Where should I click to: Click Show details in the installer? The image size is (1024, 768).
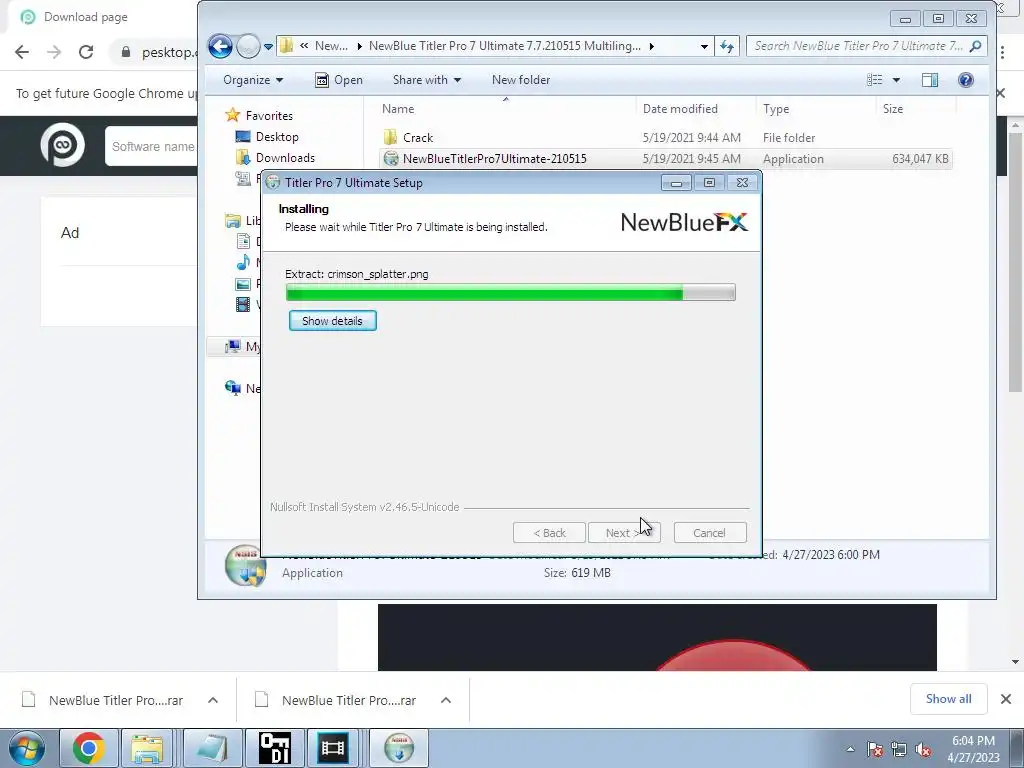click(x=332, y=321)
